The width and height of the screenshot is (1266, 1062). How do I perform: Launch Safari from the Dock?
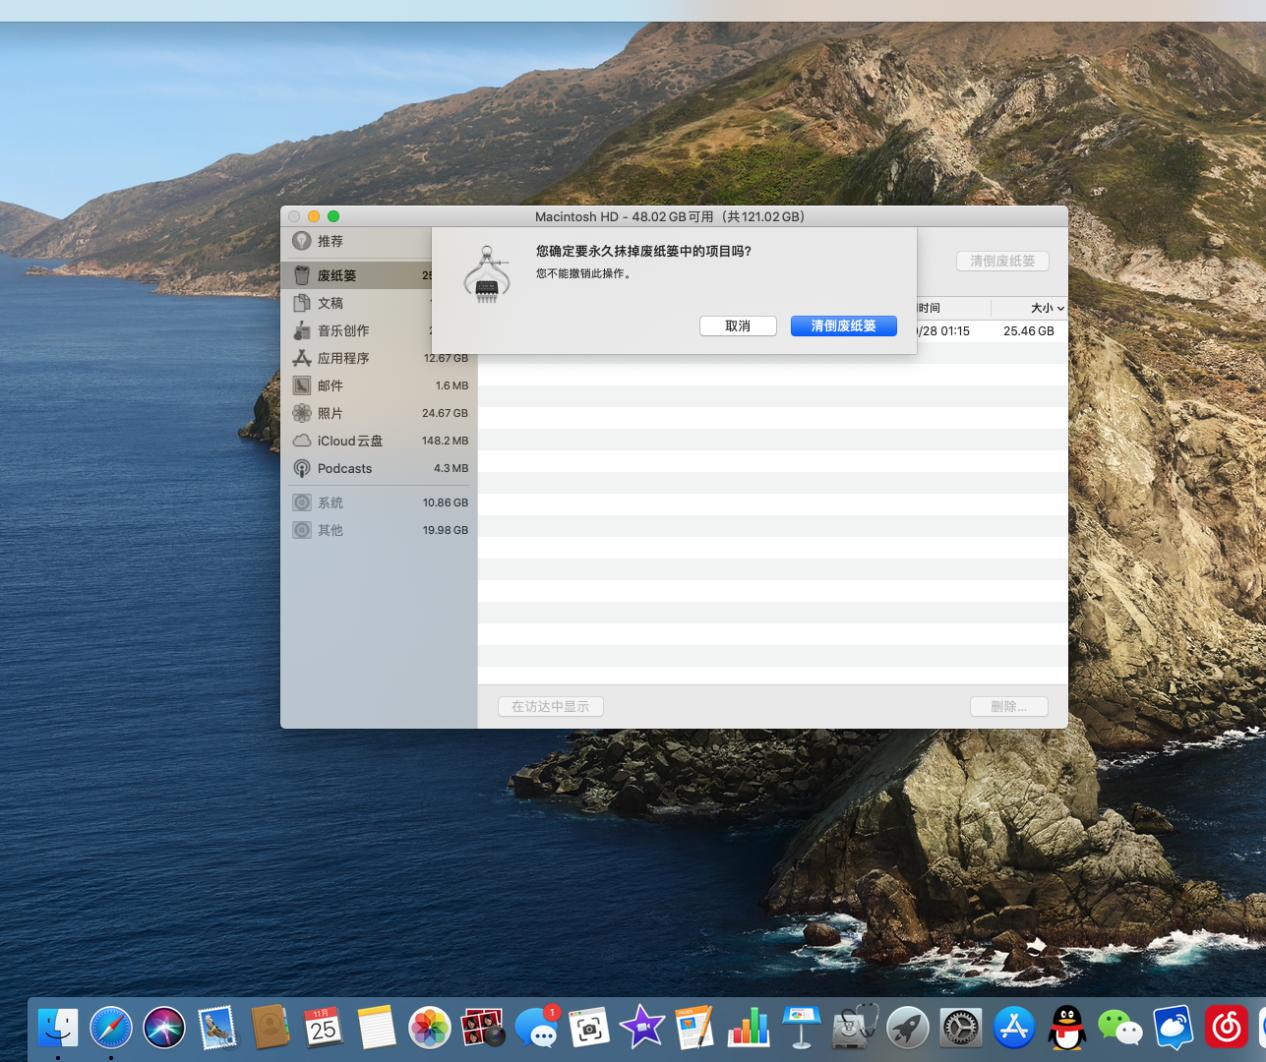(x=111, y=1027)
